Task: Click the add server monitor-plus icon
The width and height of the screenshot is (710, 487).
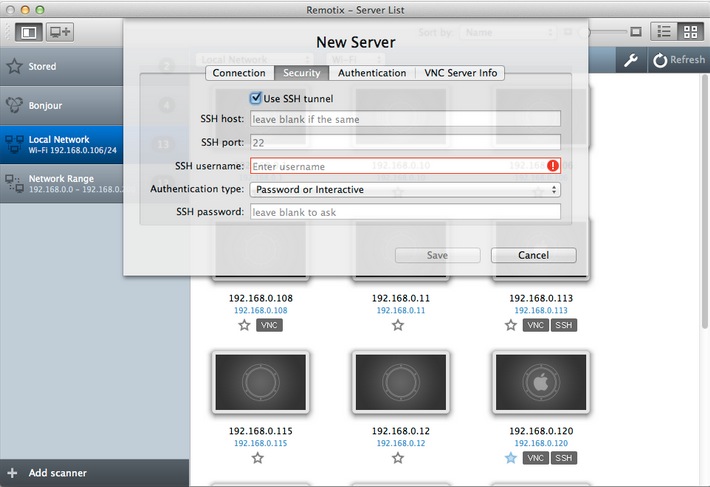Action: click(60, 32)
